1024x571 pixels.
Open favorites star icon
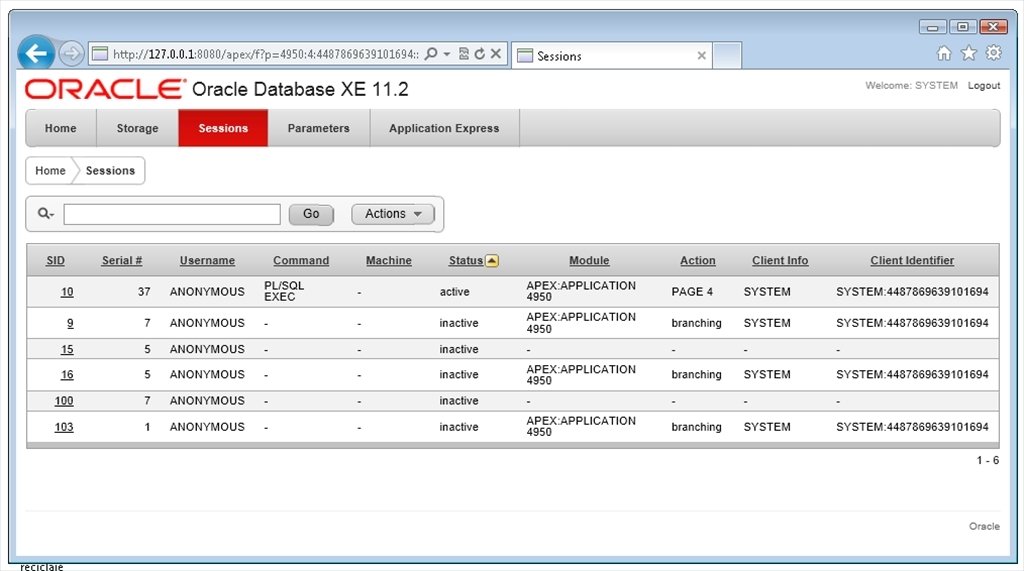(x=968, y=53)
